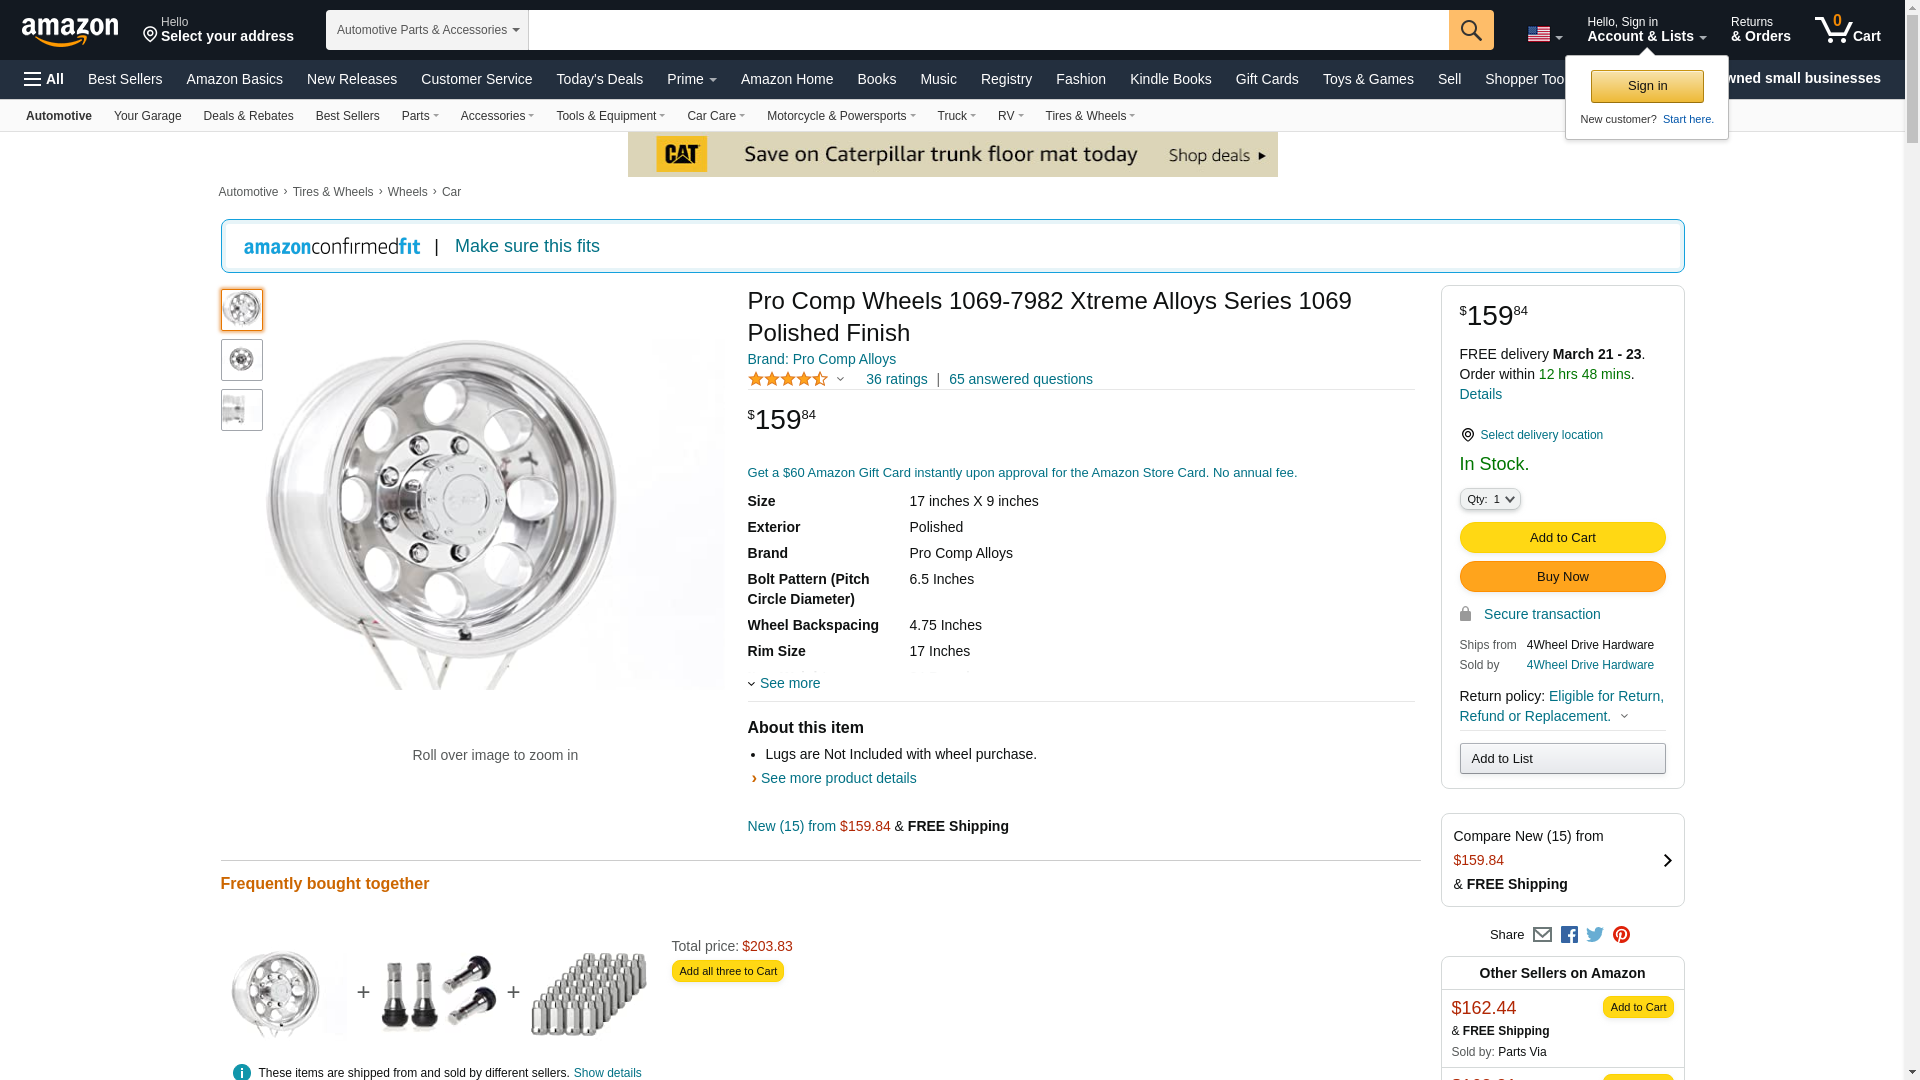Image resolution: width=1920 pixels, height=1080 pixels.
Task: Click the main search input field
Action: 988,30
